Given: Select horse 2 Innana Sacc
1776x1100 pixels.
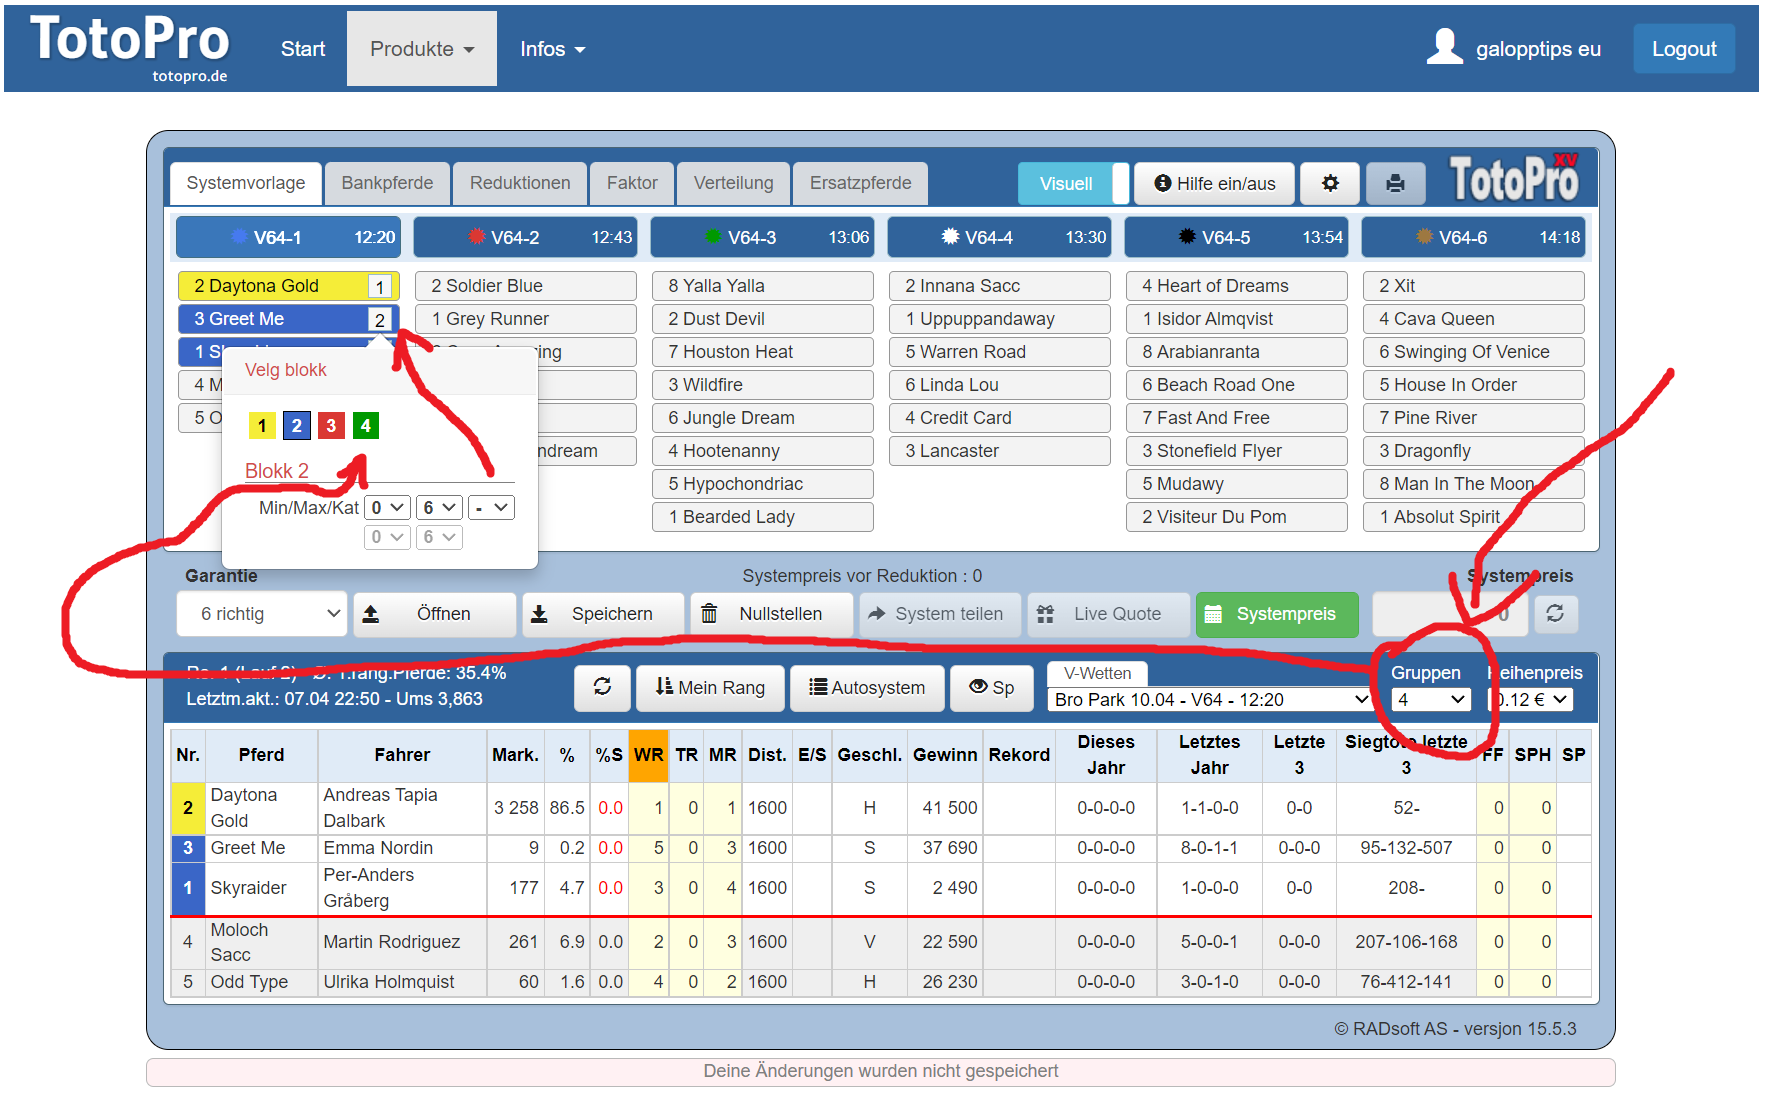Looking at the screenshot, I should [x=1000, y=286].
